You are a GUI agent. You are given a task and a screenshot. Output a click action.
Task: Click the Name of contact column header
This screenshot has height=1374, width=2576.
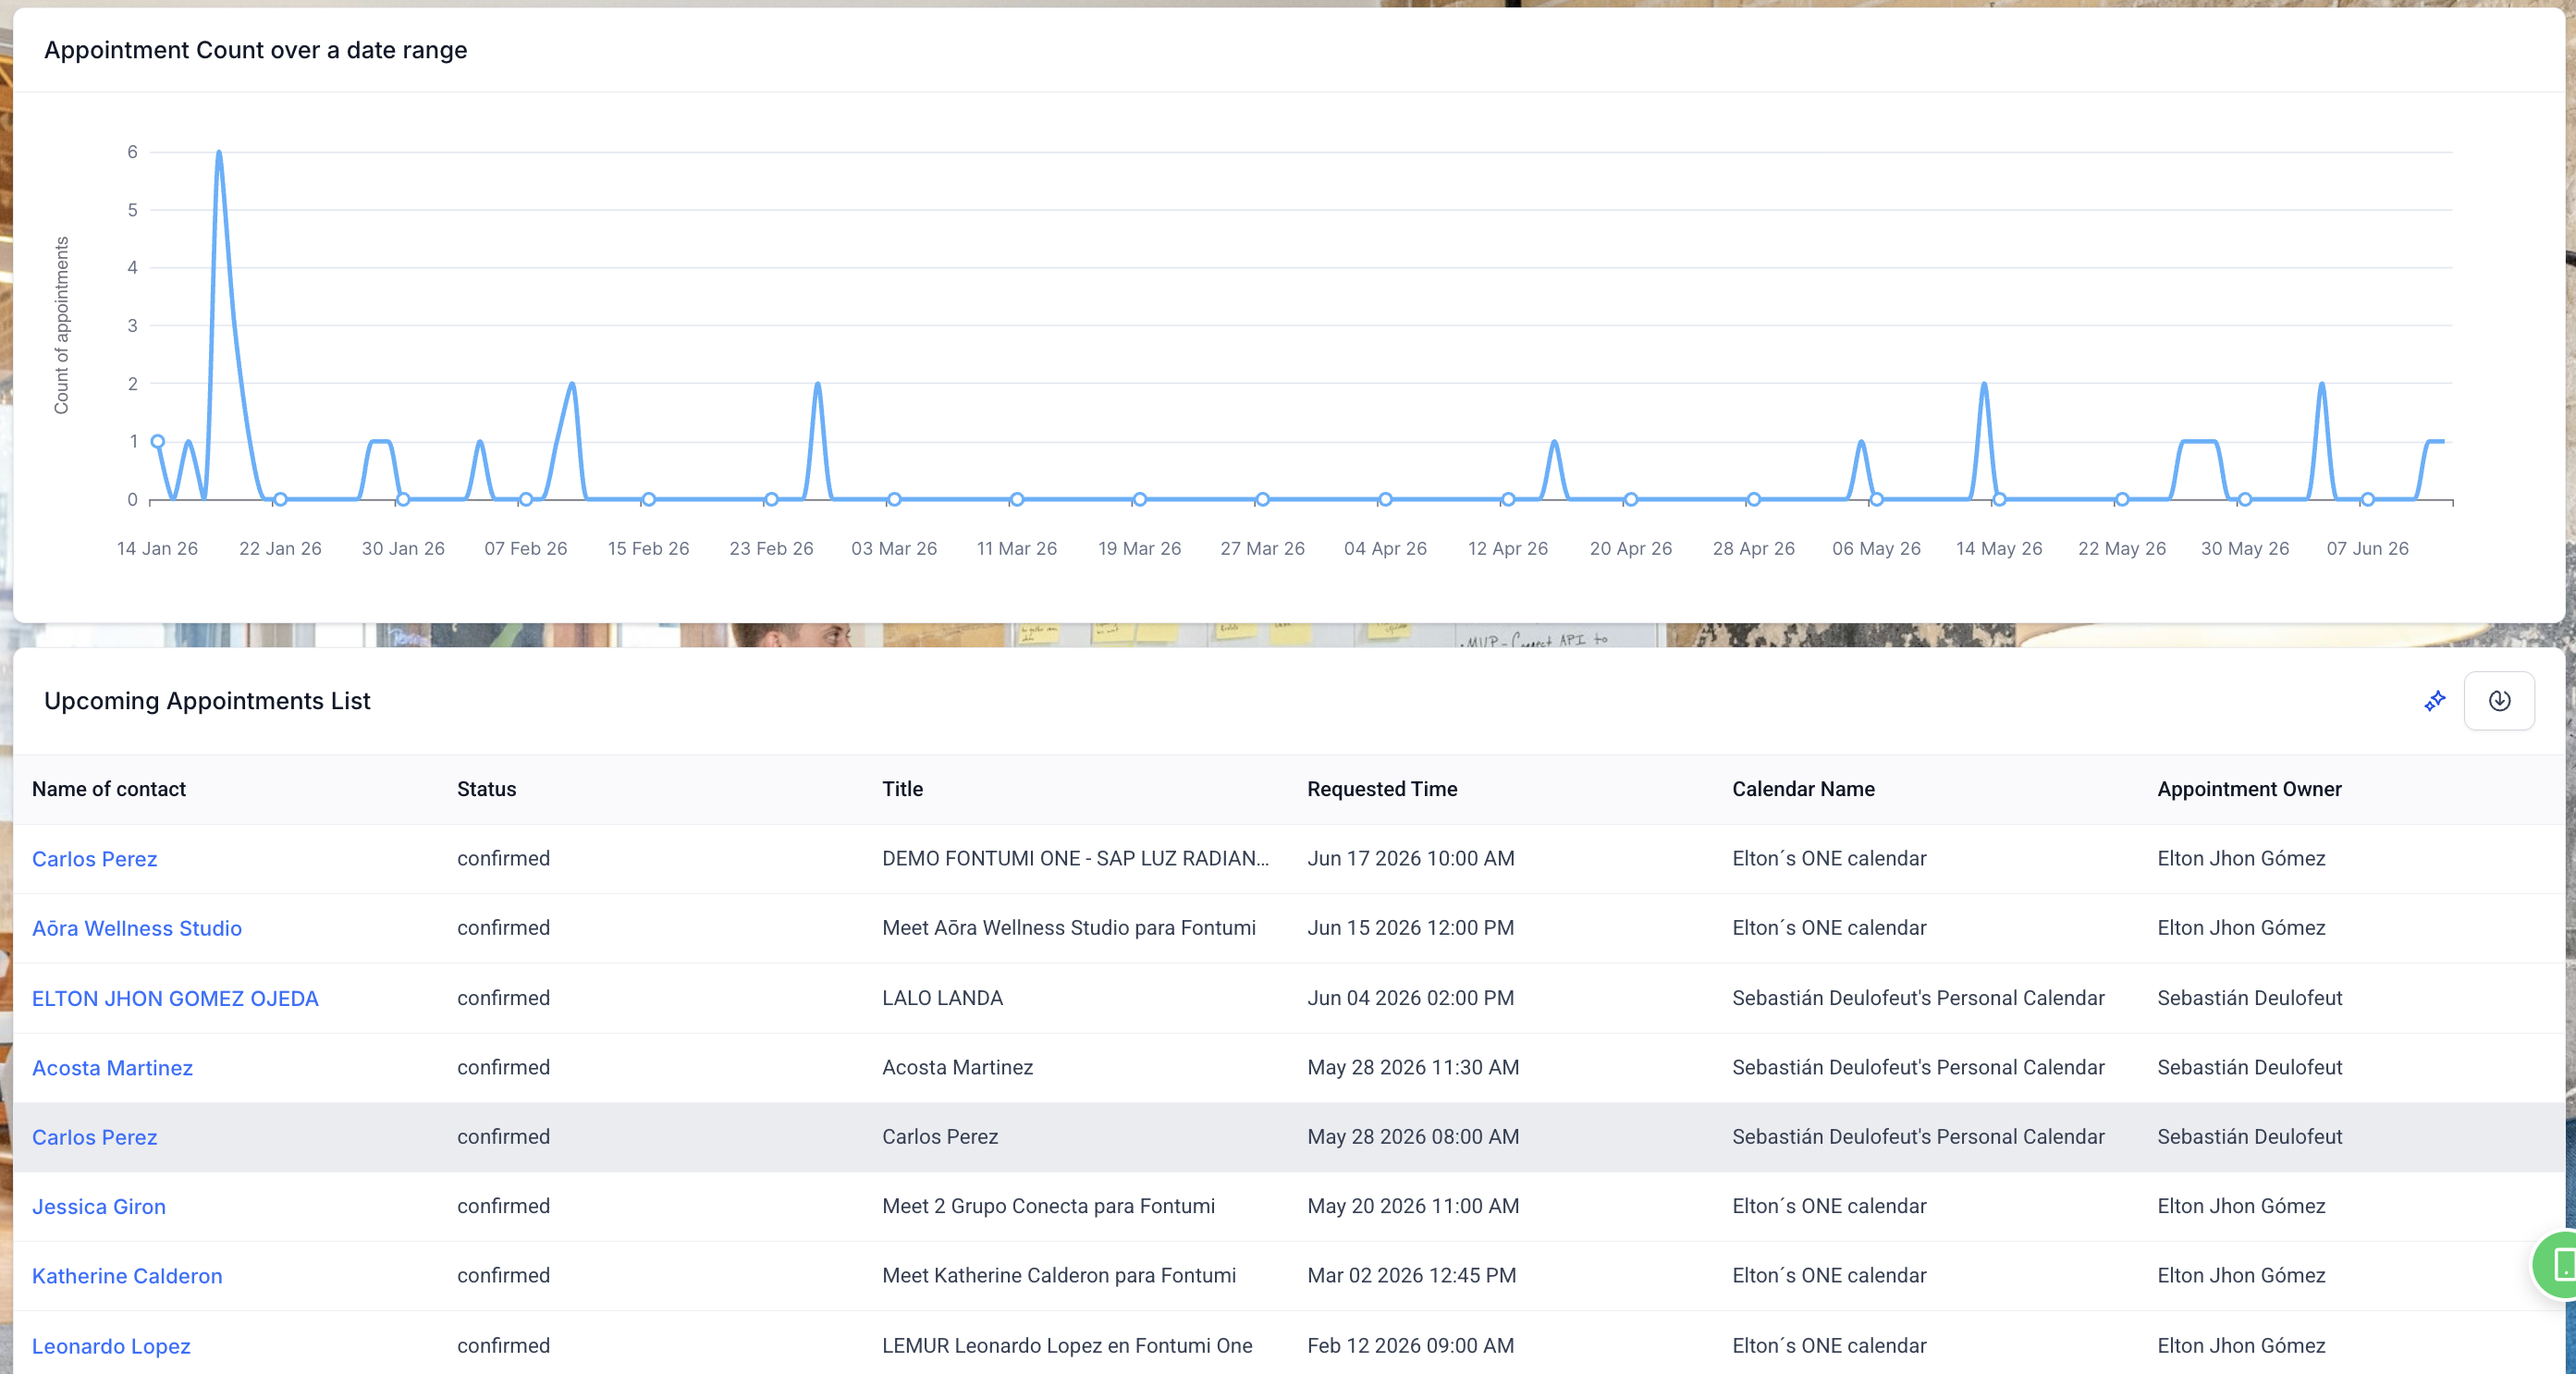click(x=109, y=789)
